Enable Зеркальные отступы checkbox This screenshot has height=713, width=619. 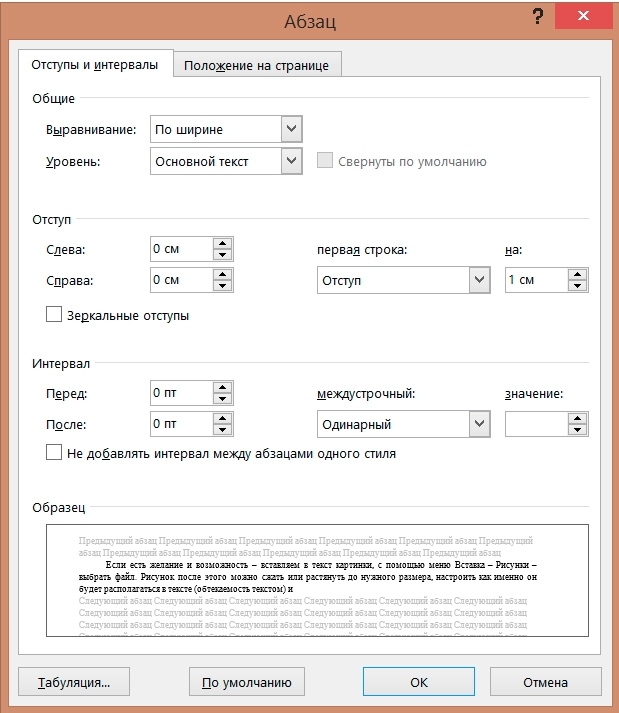pos(55,315)
